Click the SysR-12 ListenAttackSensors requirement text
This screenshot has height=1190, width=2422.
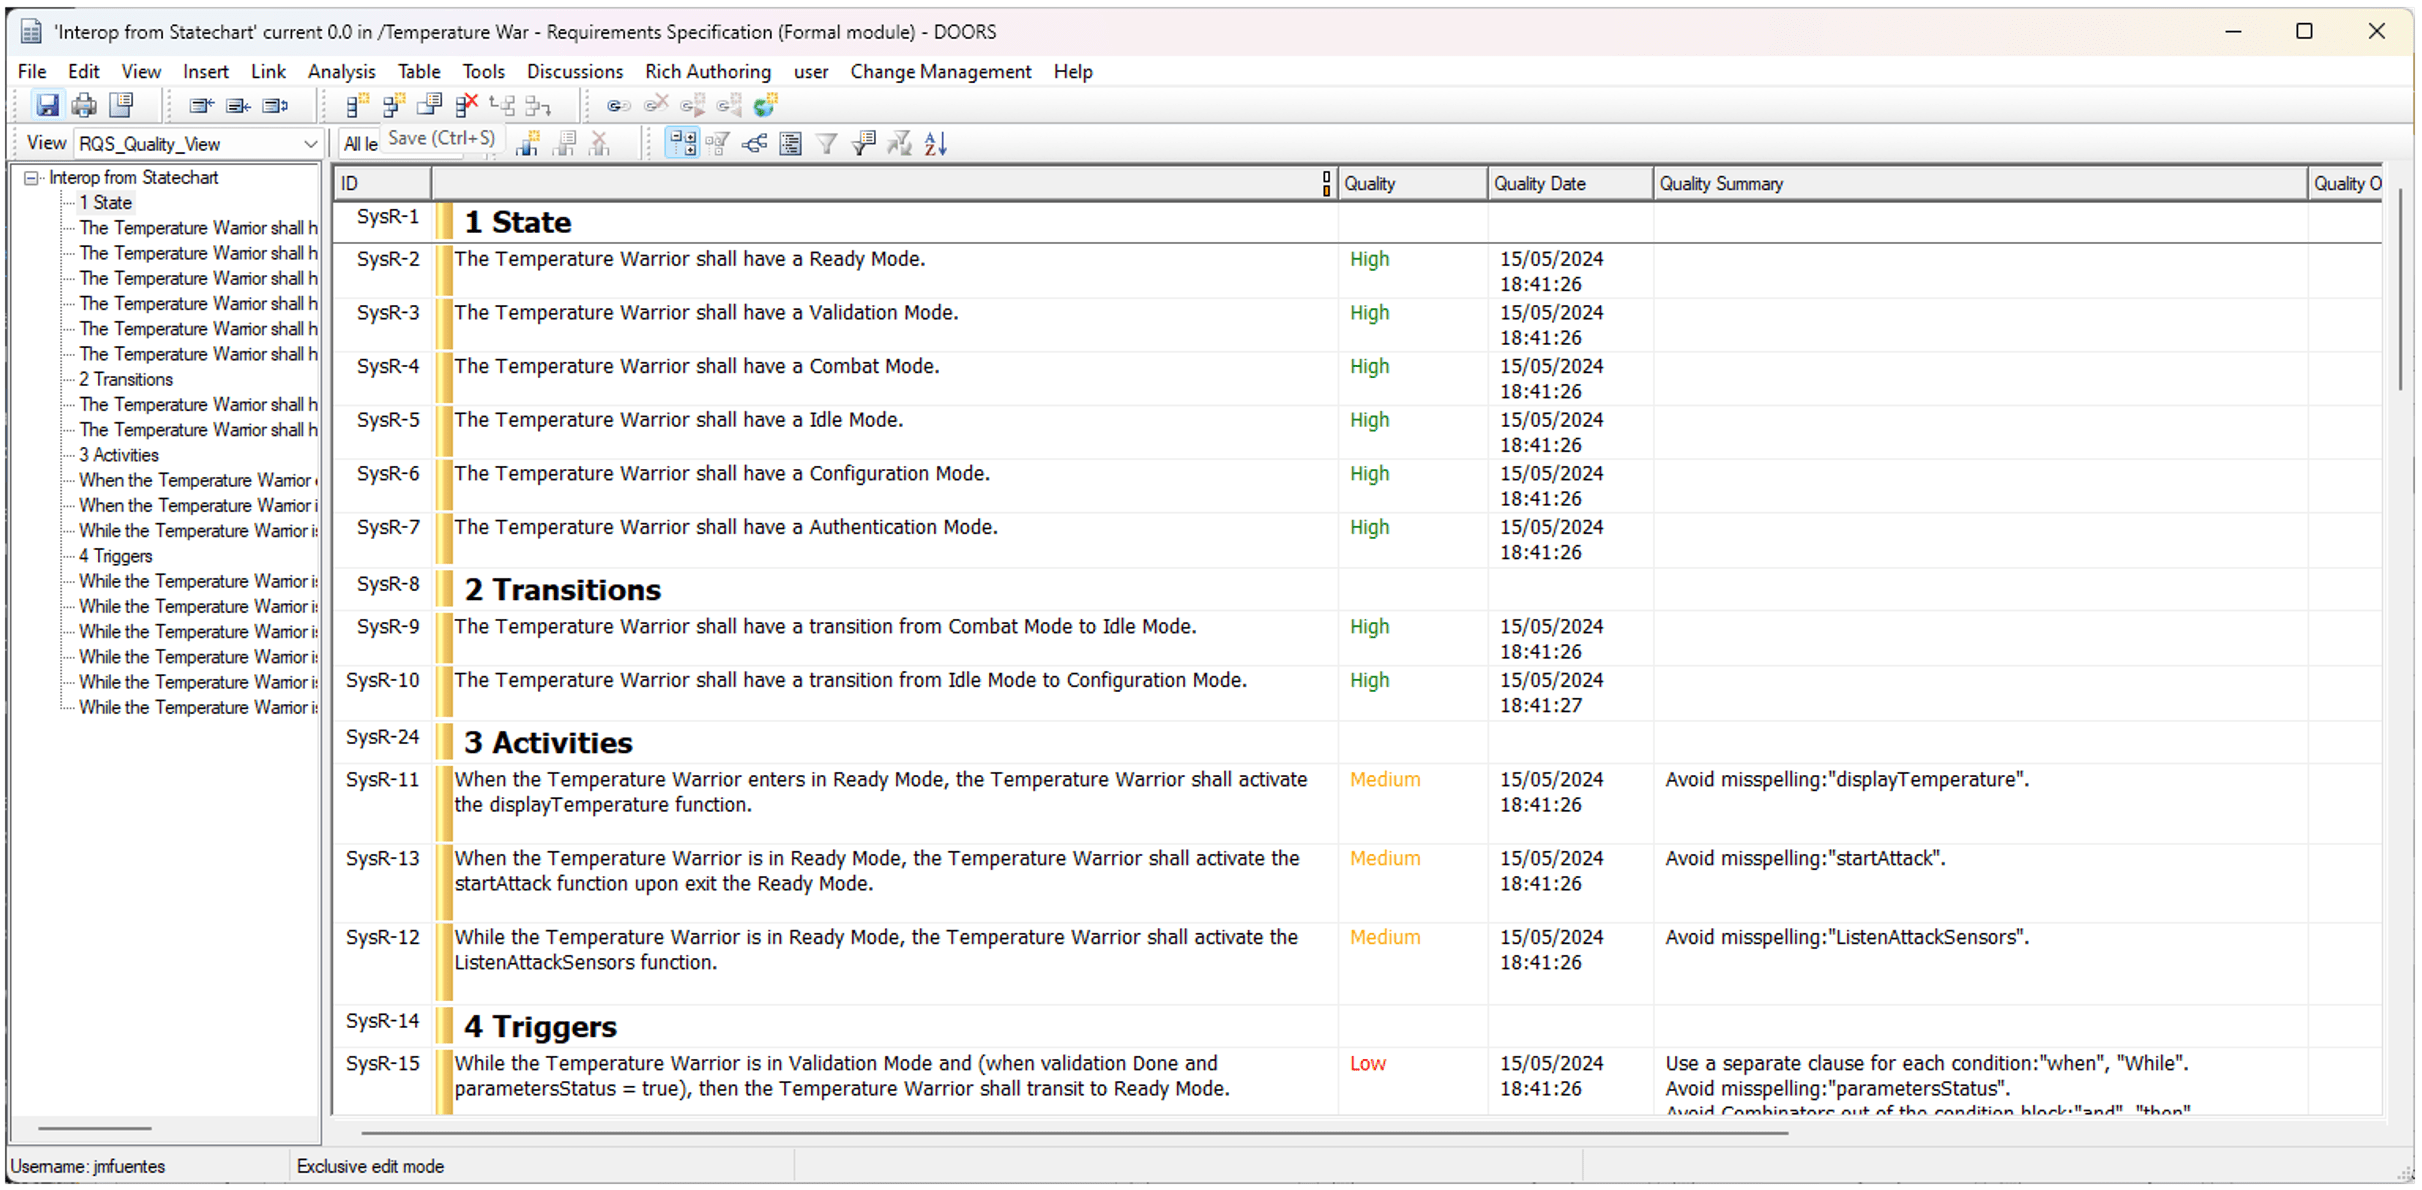click(x=876, y=950)
